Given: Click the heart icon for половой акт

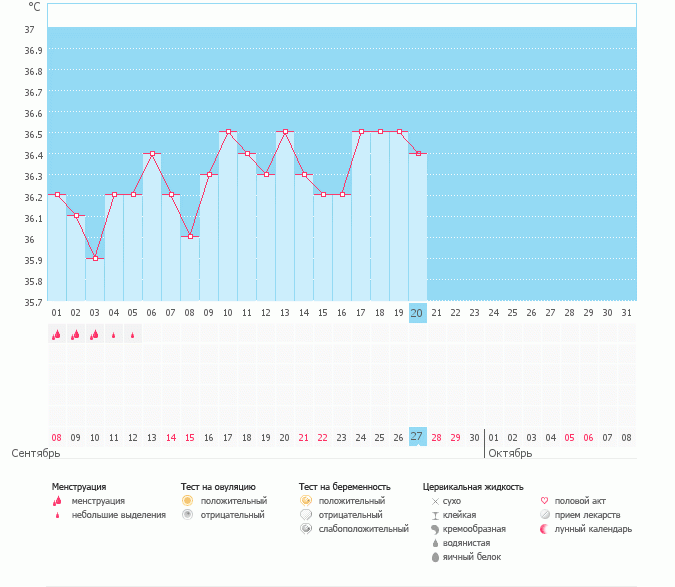Looking at the screenshot, I should tap(545, 501).
